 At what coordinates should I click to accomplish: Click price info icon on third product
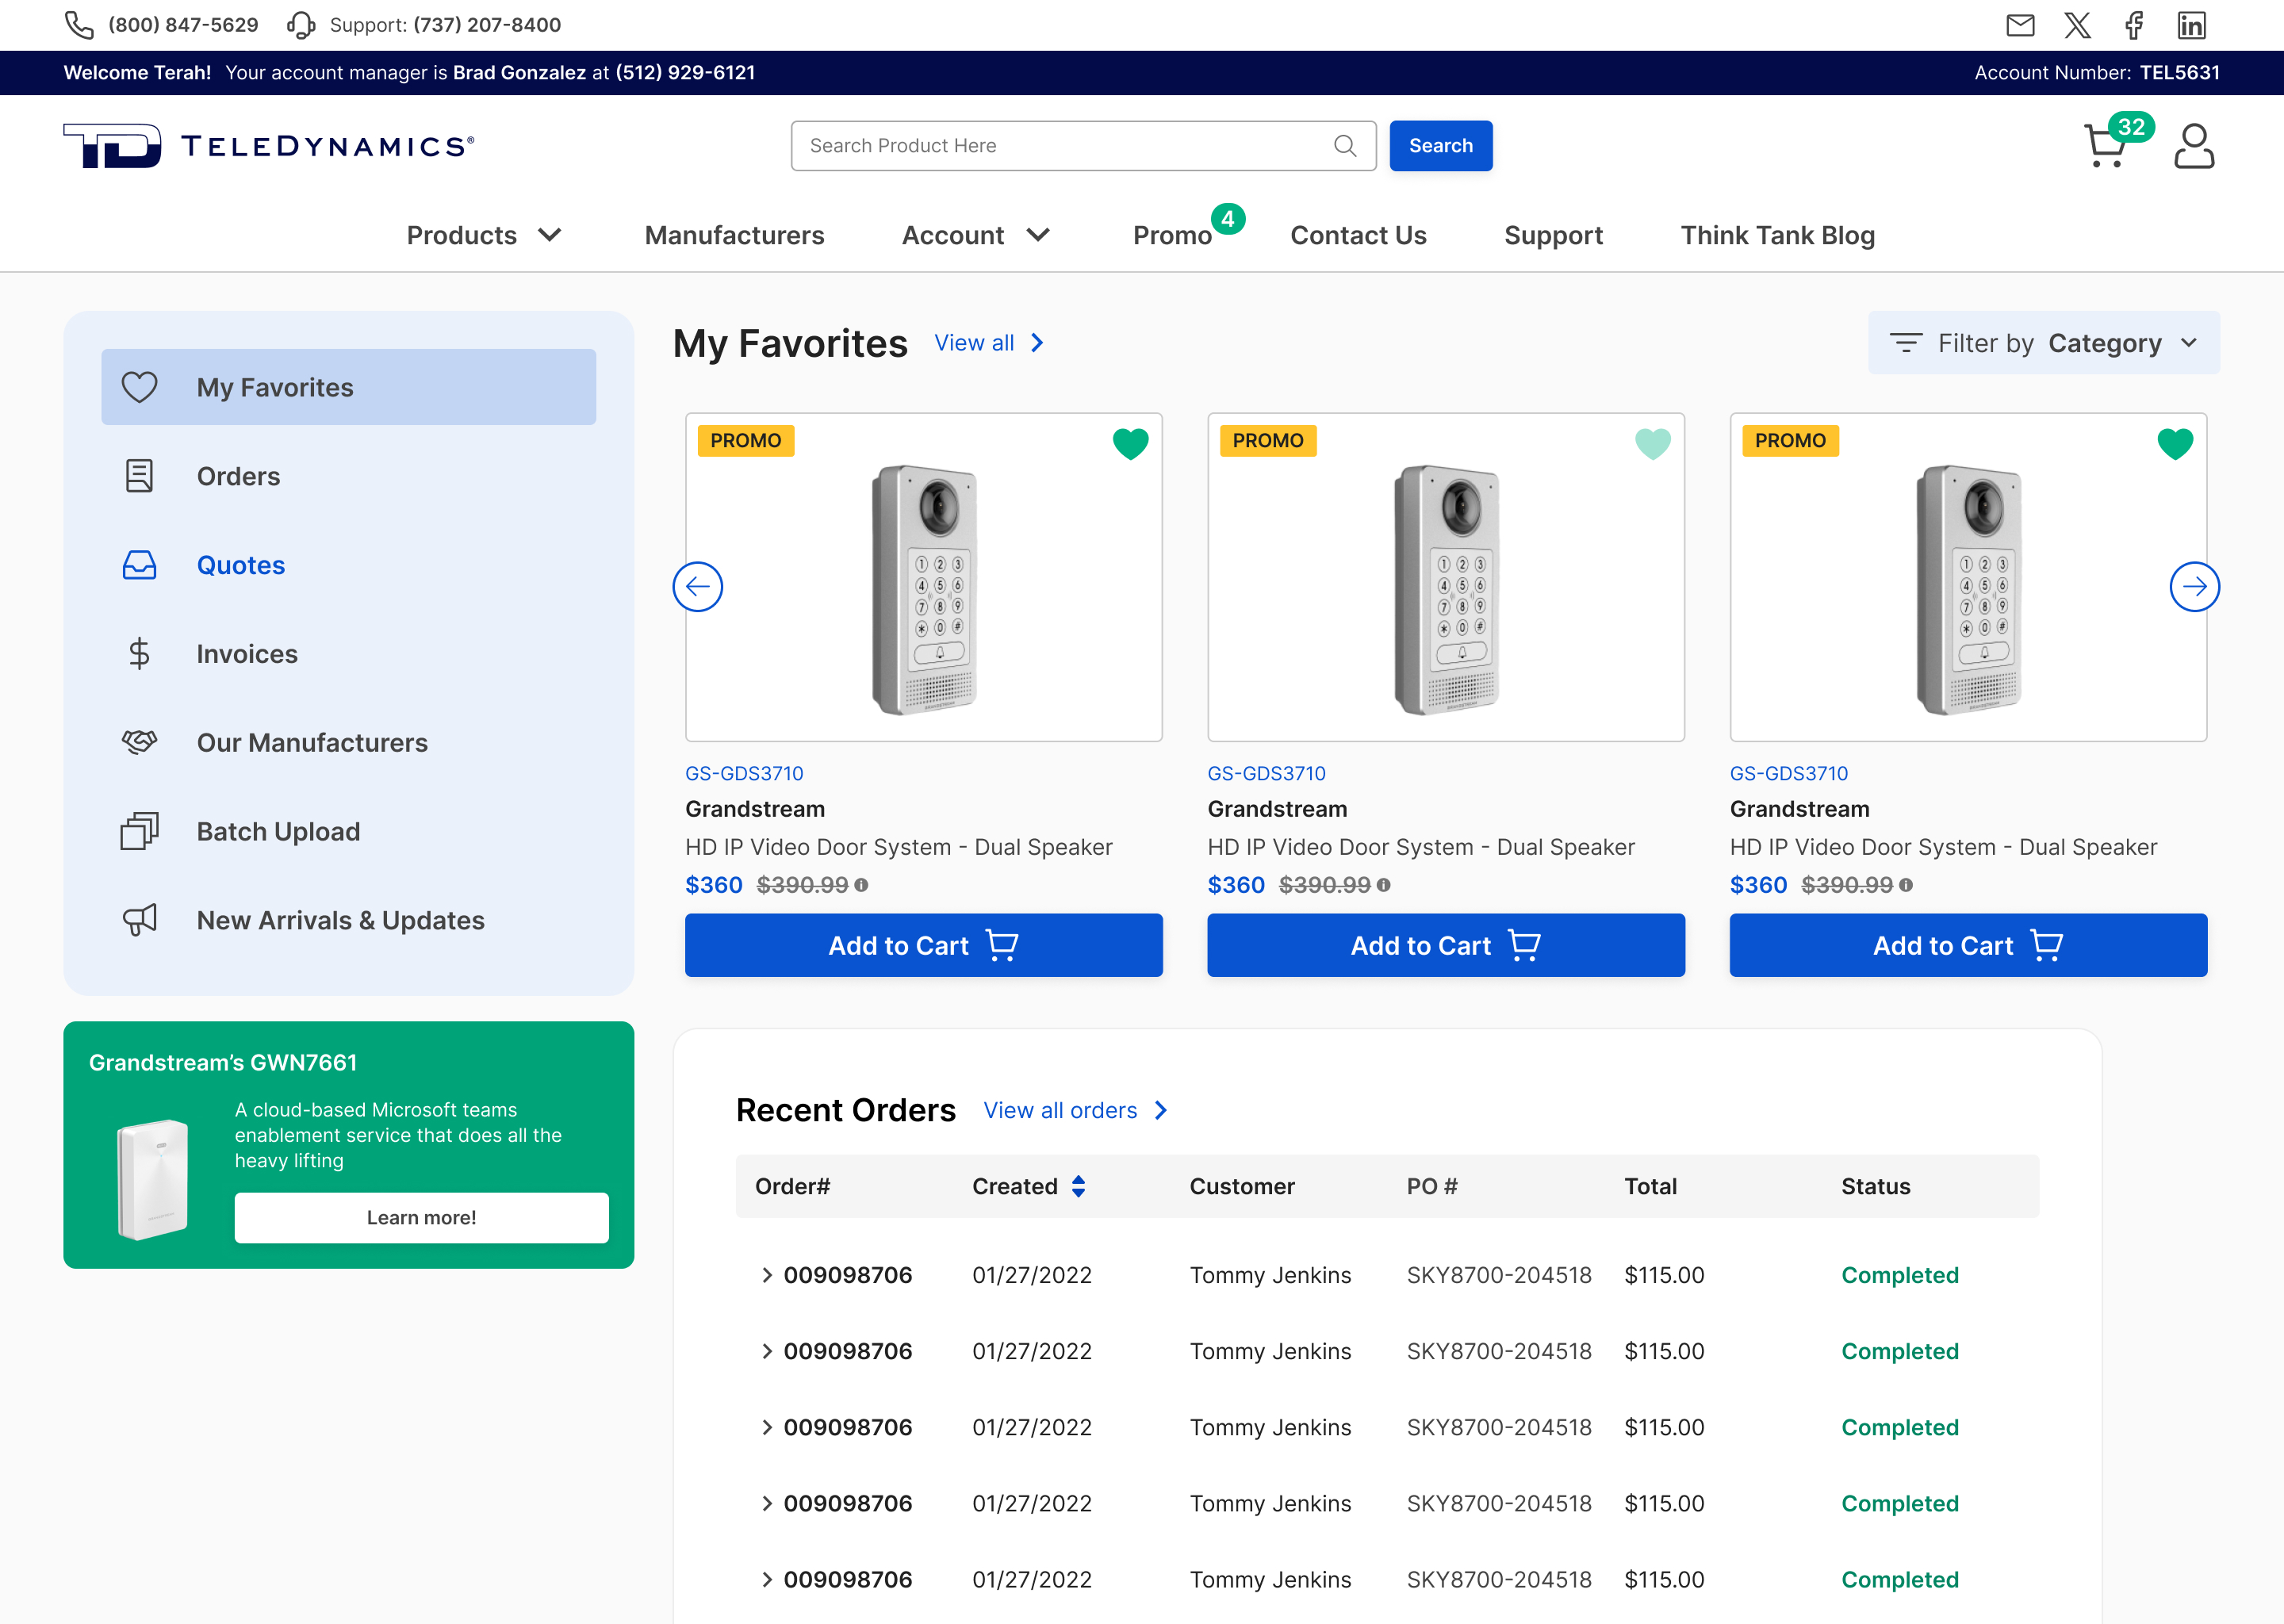(x=1905, y=885)
